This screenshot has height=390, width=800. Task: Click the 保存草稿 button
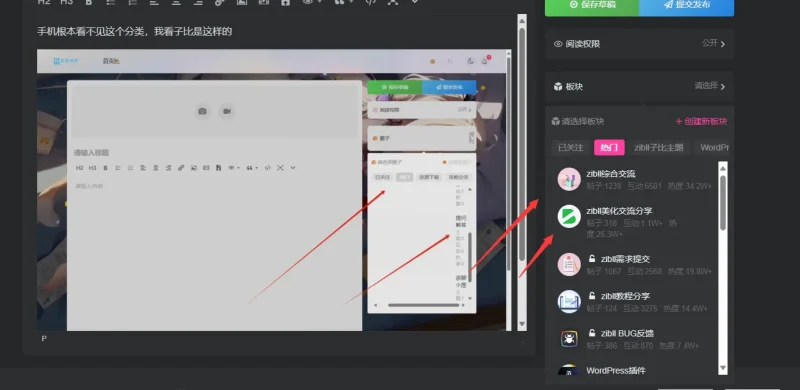pyautogui.click(x=592, y=6)
